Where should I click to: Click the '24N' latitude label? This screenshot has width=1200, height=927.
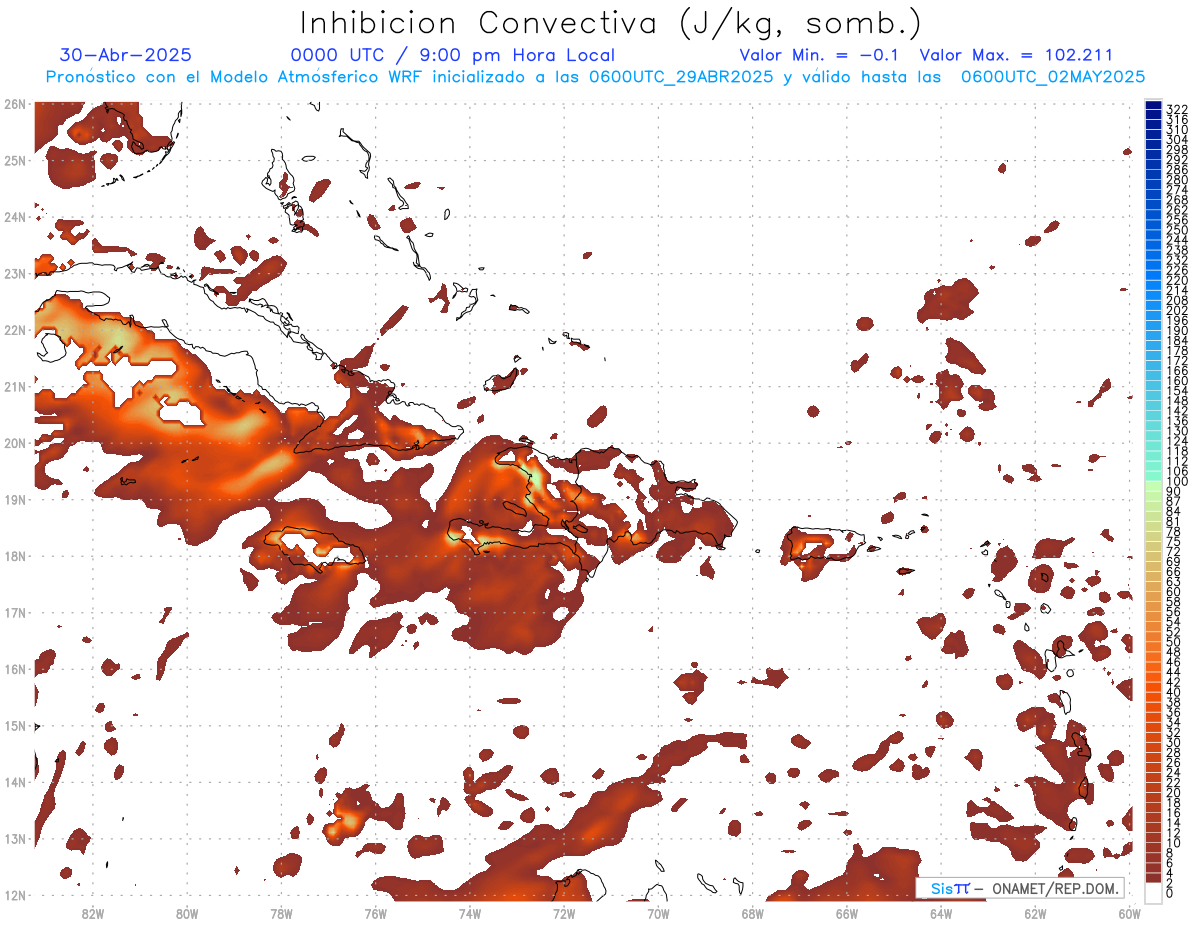pyautogui.click(x=14, y=217)
